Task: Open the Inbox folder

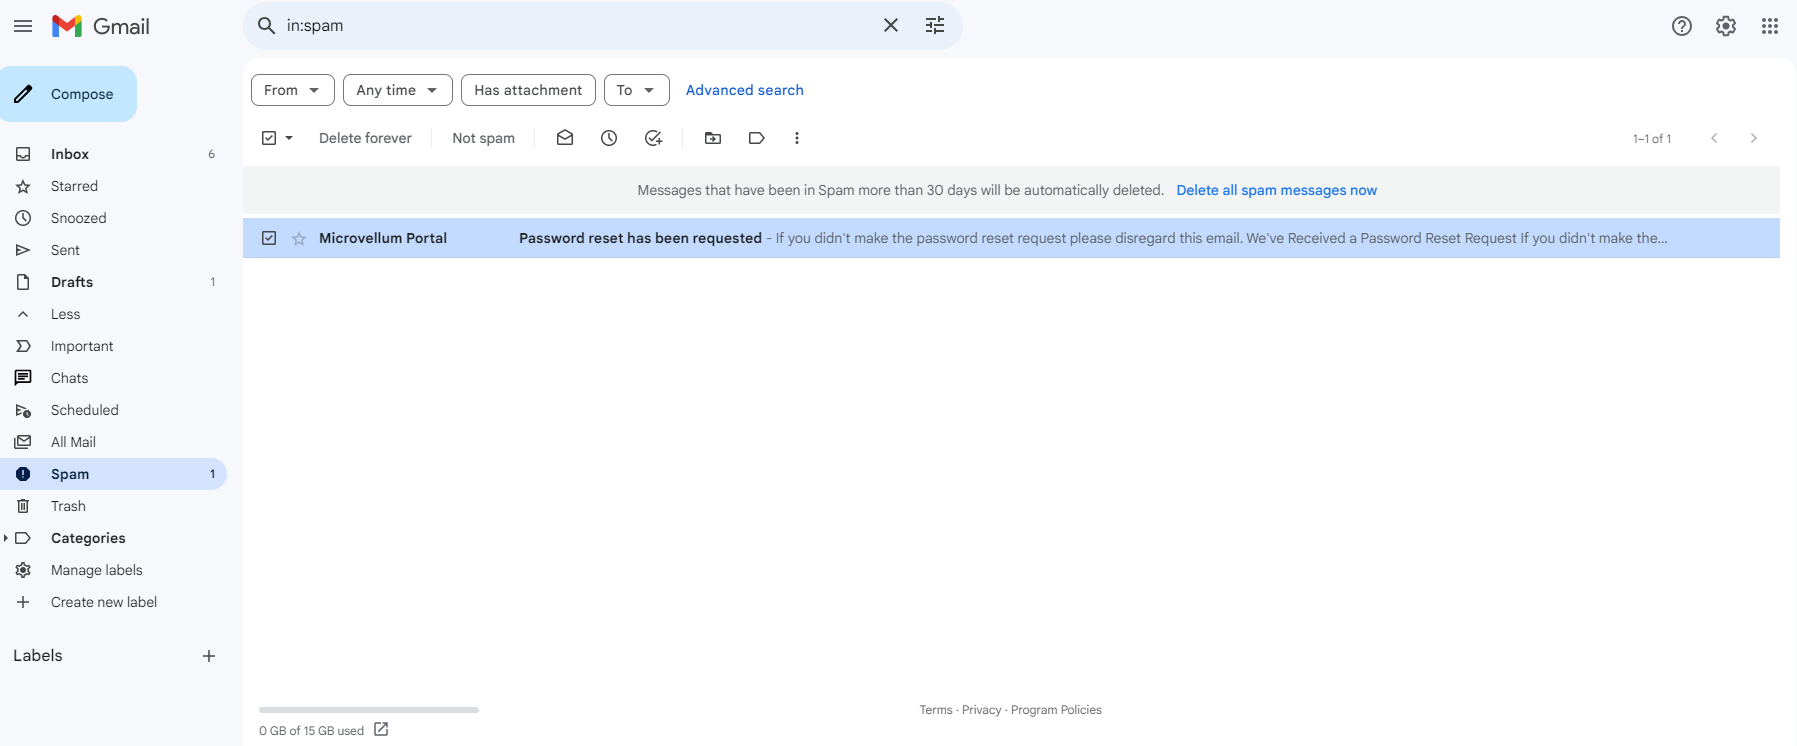Action: pos(70,154)
